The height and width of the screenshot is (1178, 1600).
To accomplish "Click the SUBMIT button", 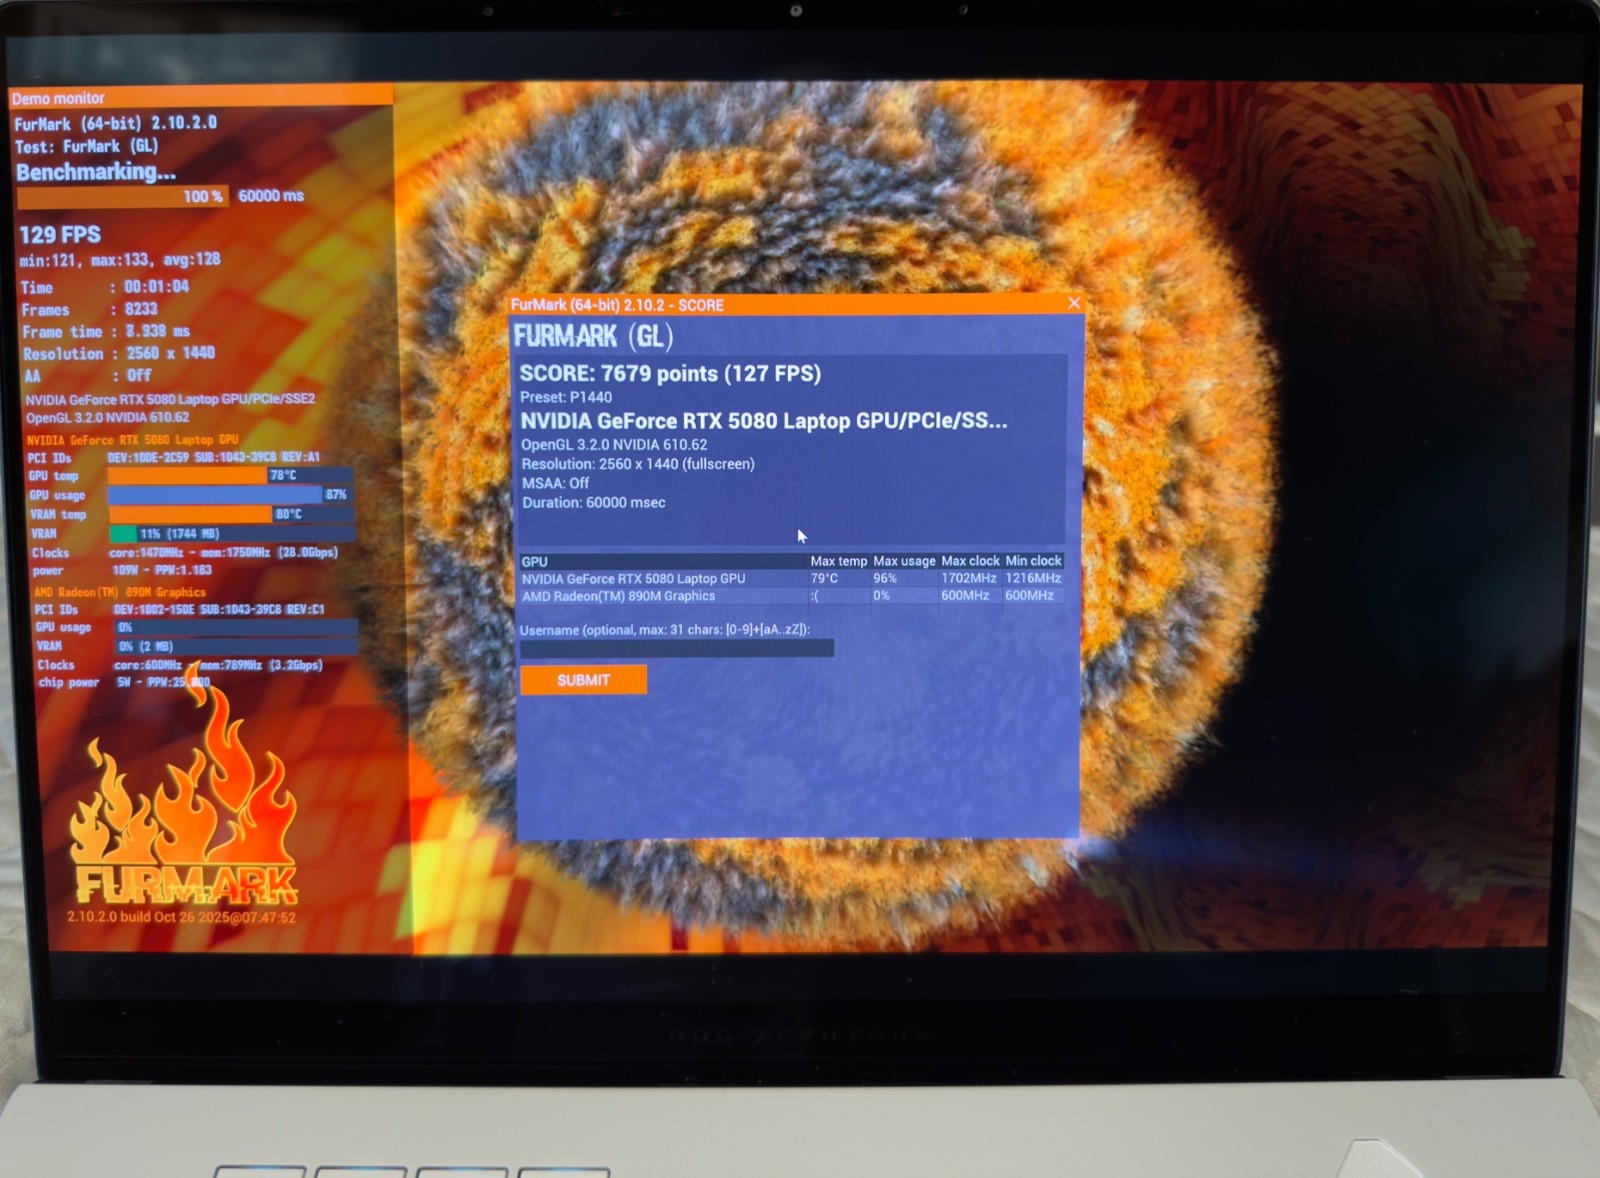I will pos(583,680).
